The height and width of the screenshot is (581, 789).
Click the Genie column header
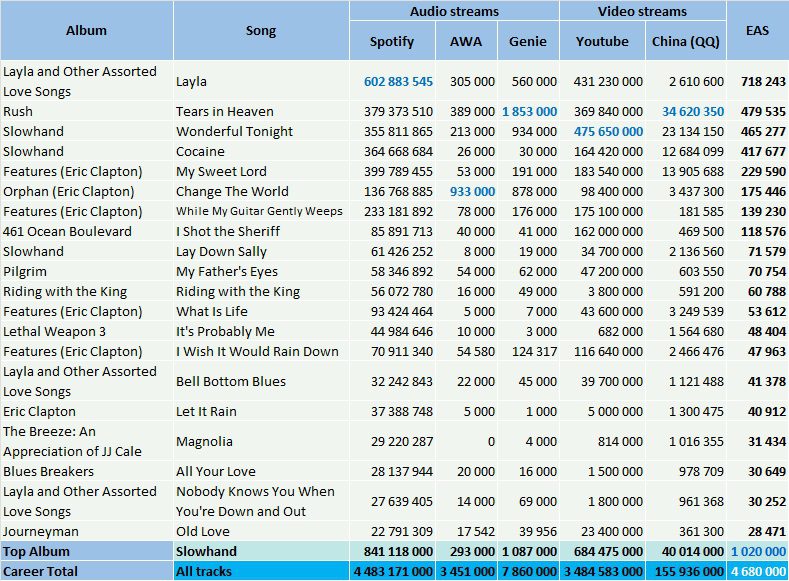(x=528, y=41)
